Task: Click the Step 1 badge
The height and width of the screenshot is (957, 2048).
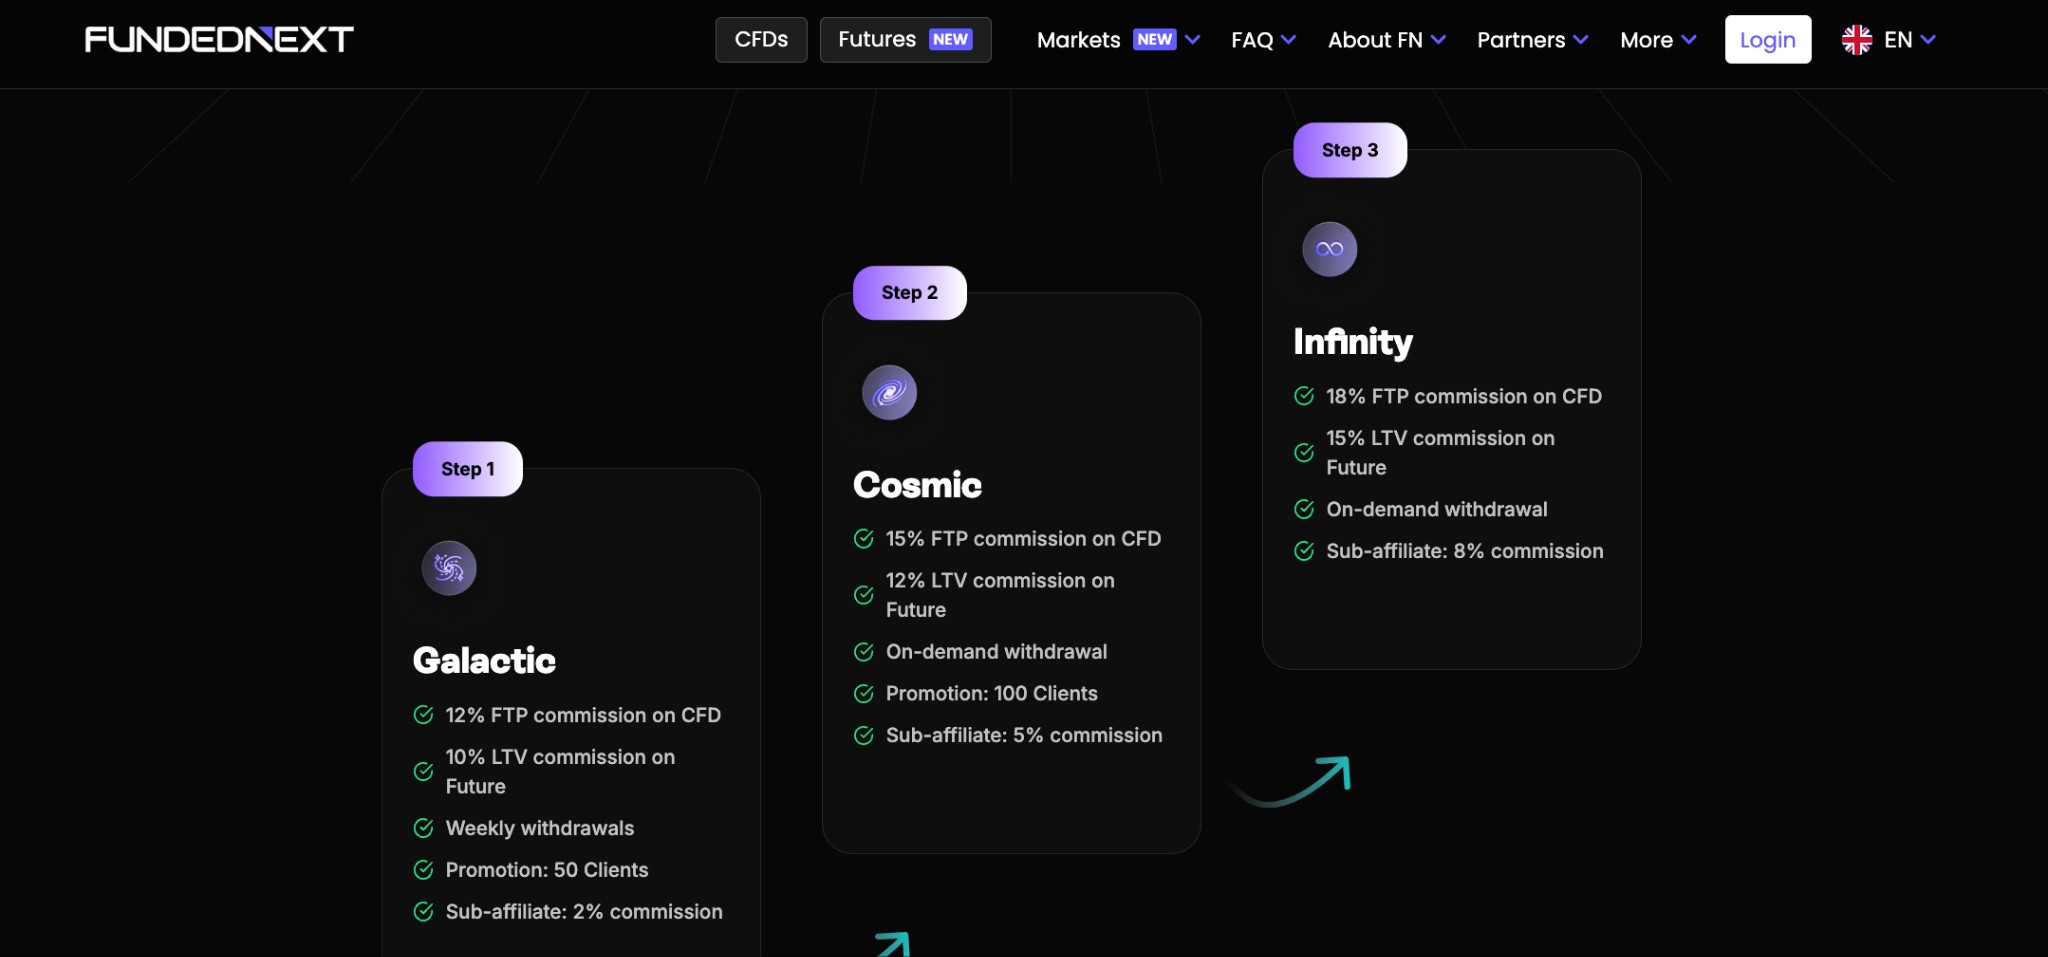Action: 468,469
